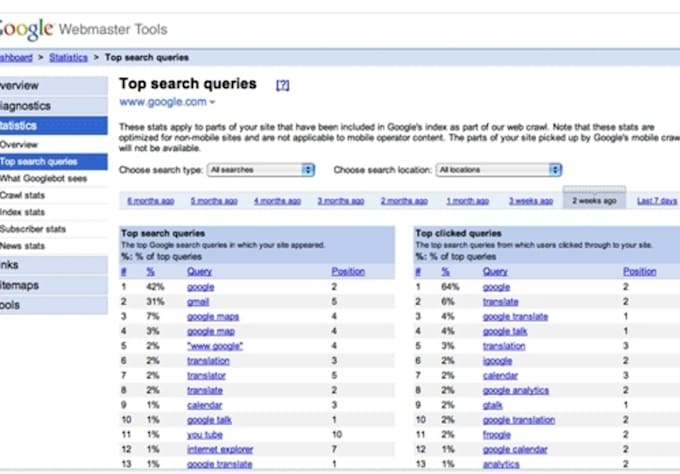Image resolution: width=680 pixels, height=474 pixels.
Task: Go to Dashboard breadcrumb link
Action: pyautogui.click(x=16, y=57)
